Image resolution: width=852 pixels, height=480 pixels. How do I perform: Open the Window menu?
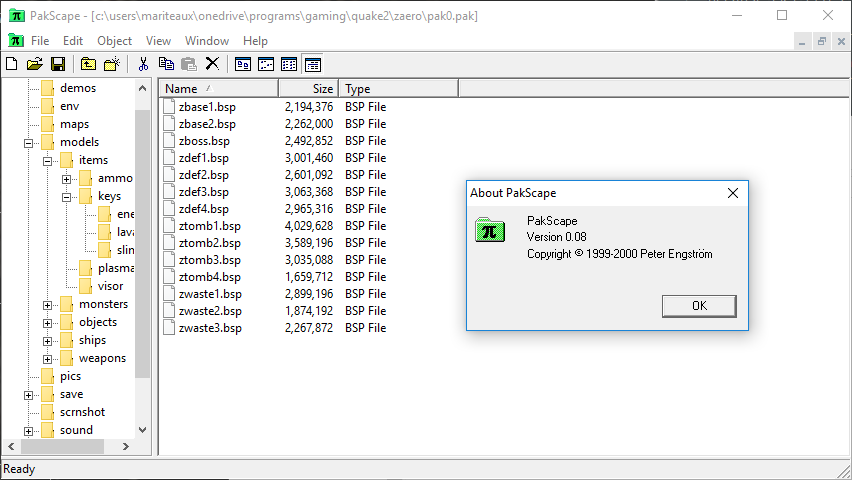(x=206, y=41)
